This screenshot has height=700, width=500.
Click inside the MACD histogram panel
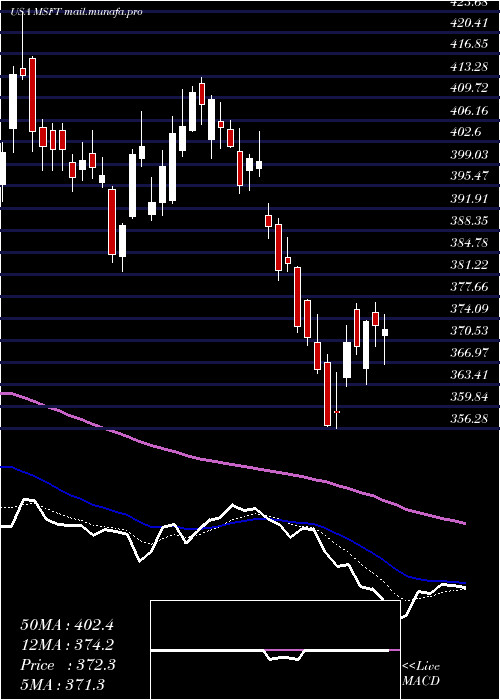(x=275, y=650)
